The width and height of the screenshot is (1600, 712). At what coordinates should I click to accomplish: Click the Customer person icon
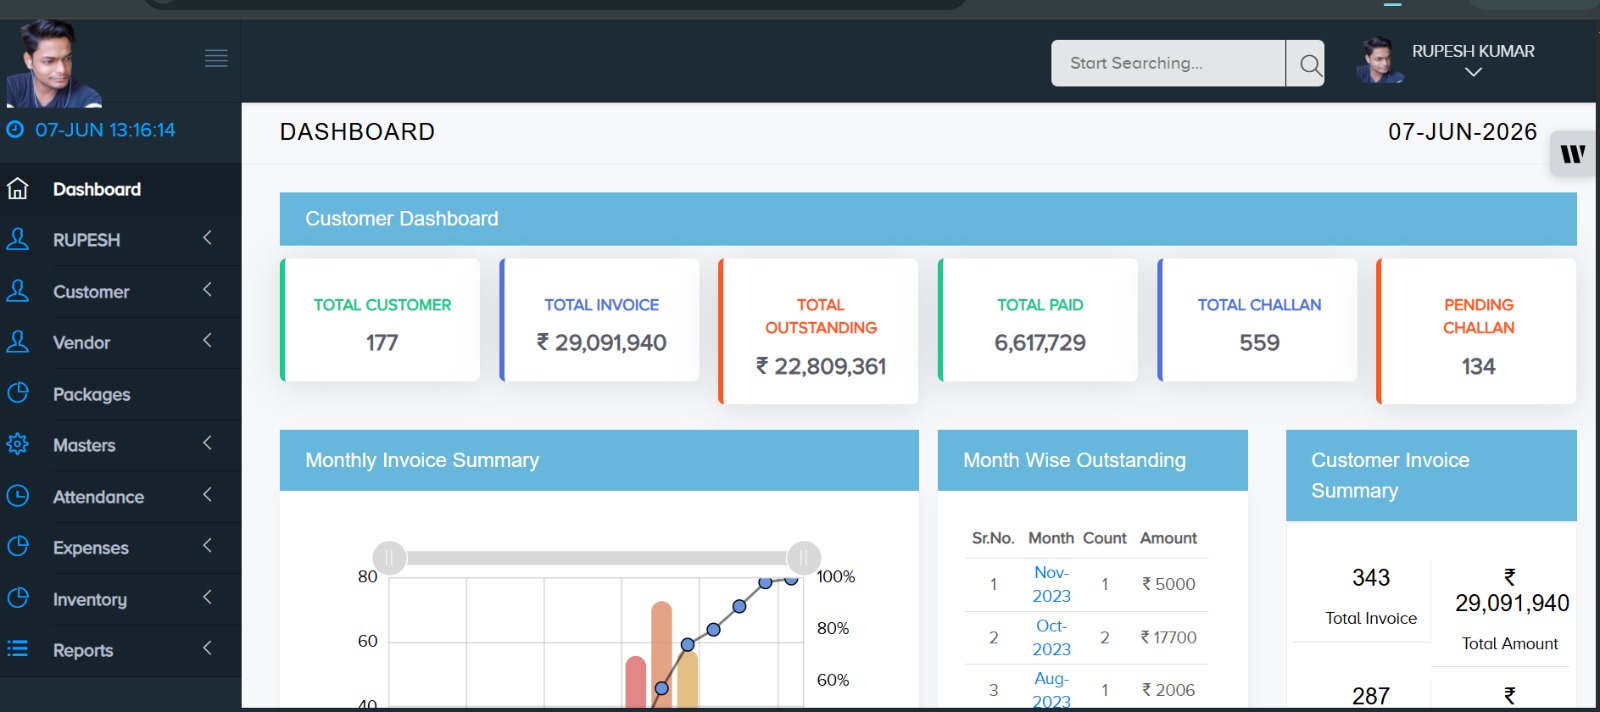point(18,291)
